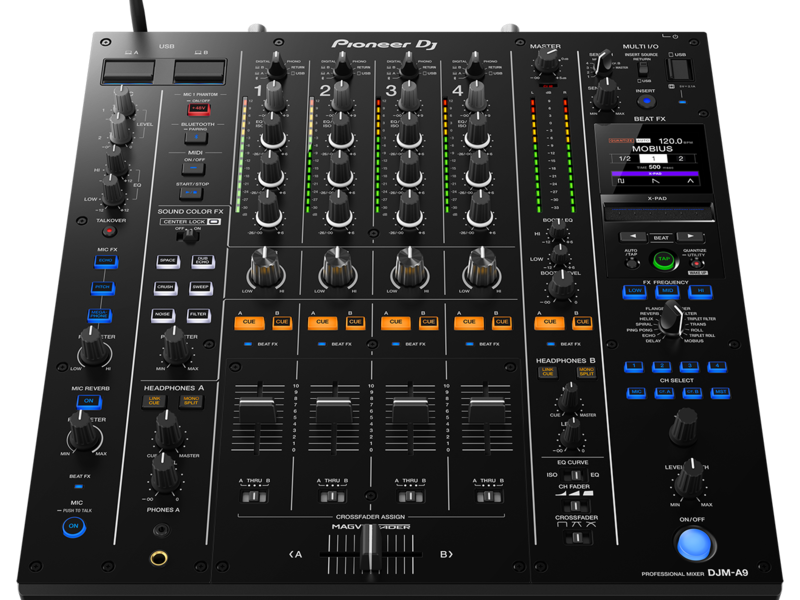The width and height of the screenshot is (800, 600).
Task: Turn on MIC REVERB with ON button
Action: [x=89, y=402]
